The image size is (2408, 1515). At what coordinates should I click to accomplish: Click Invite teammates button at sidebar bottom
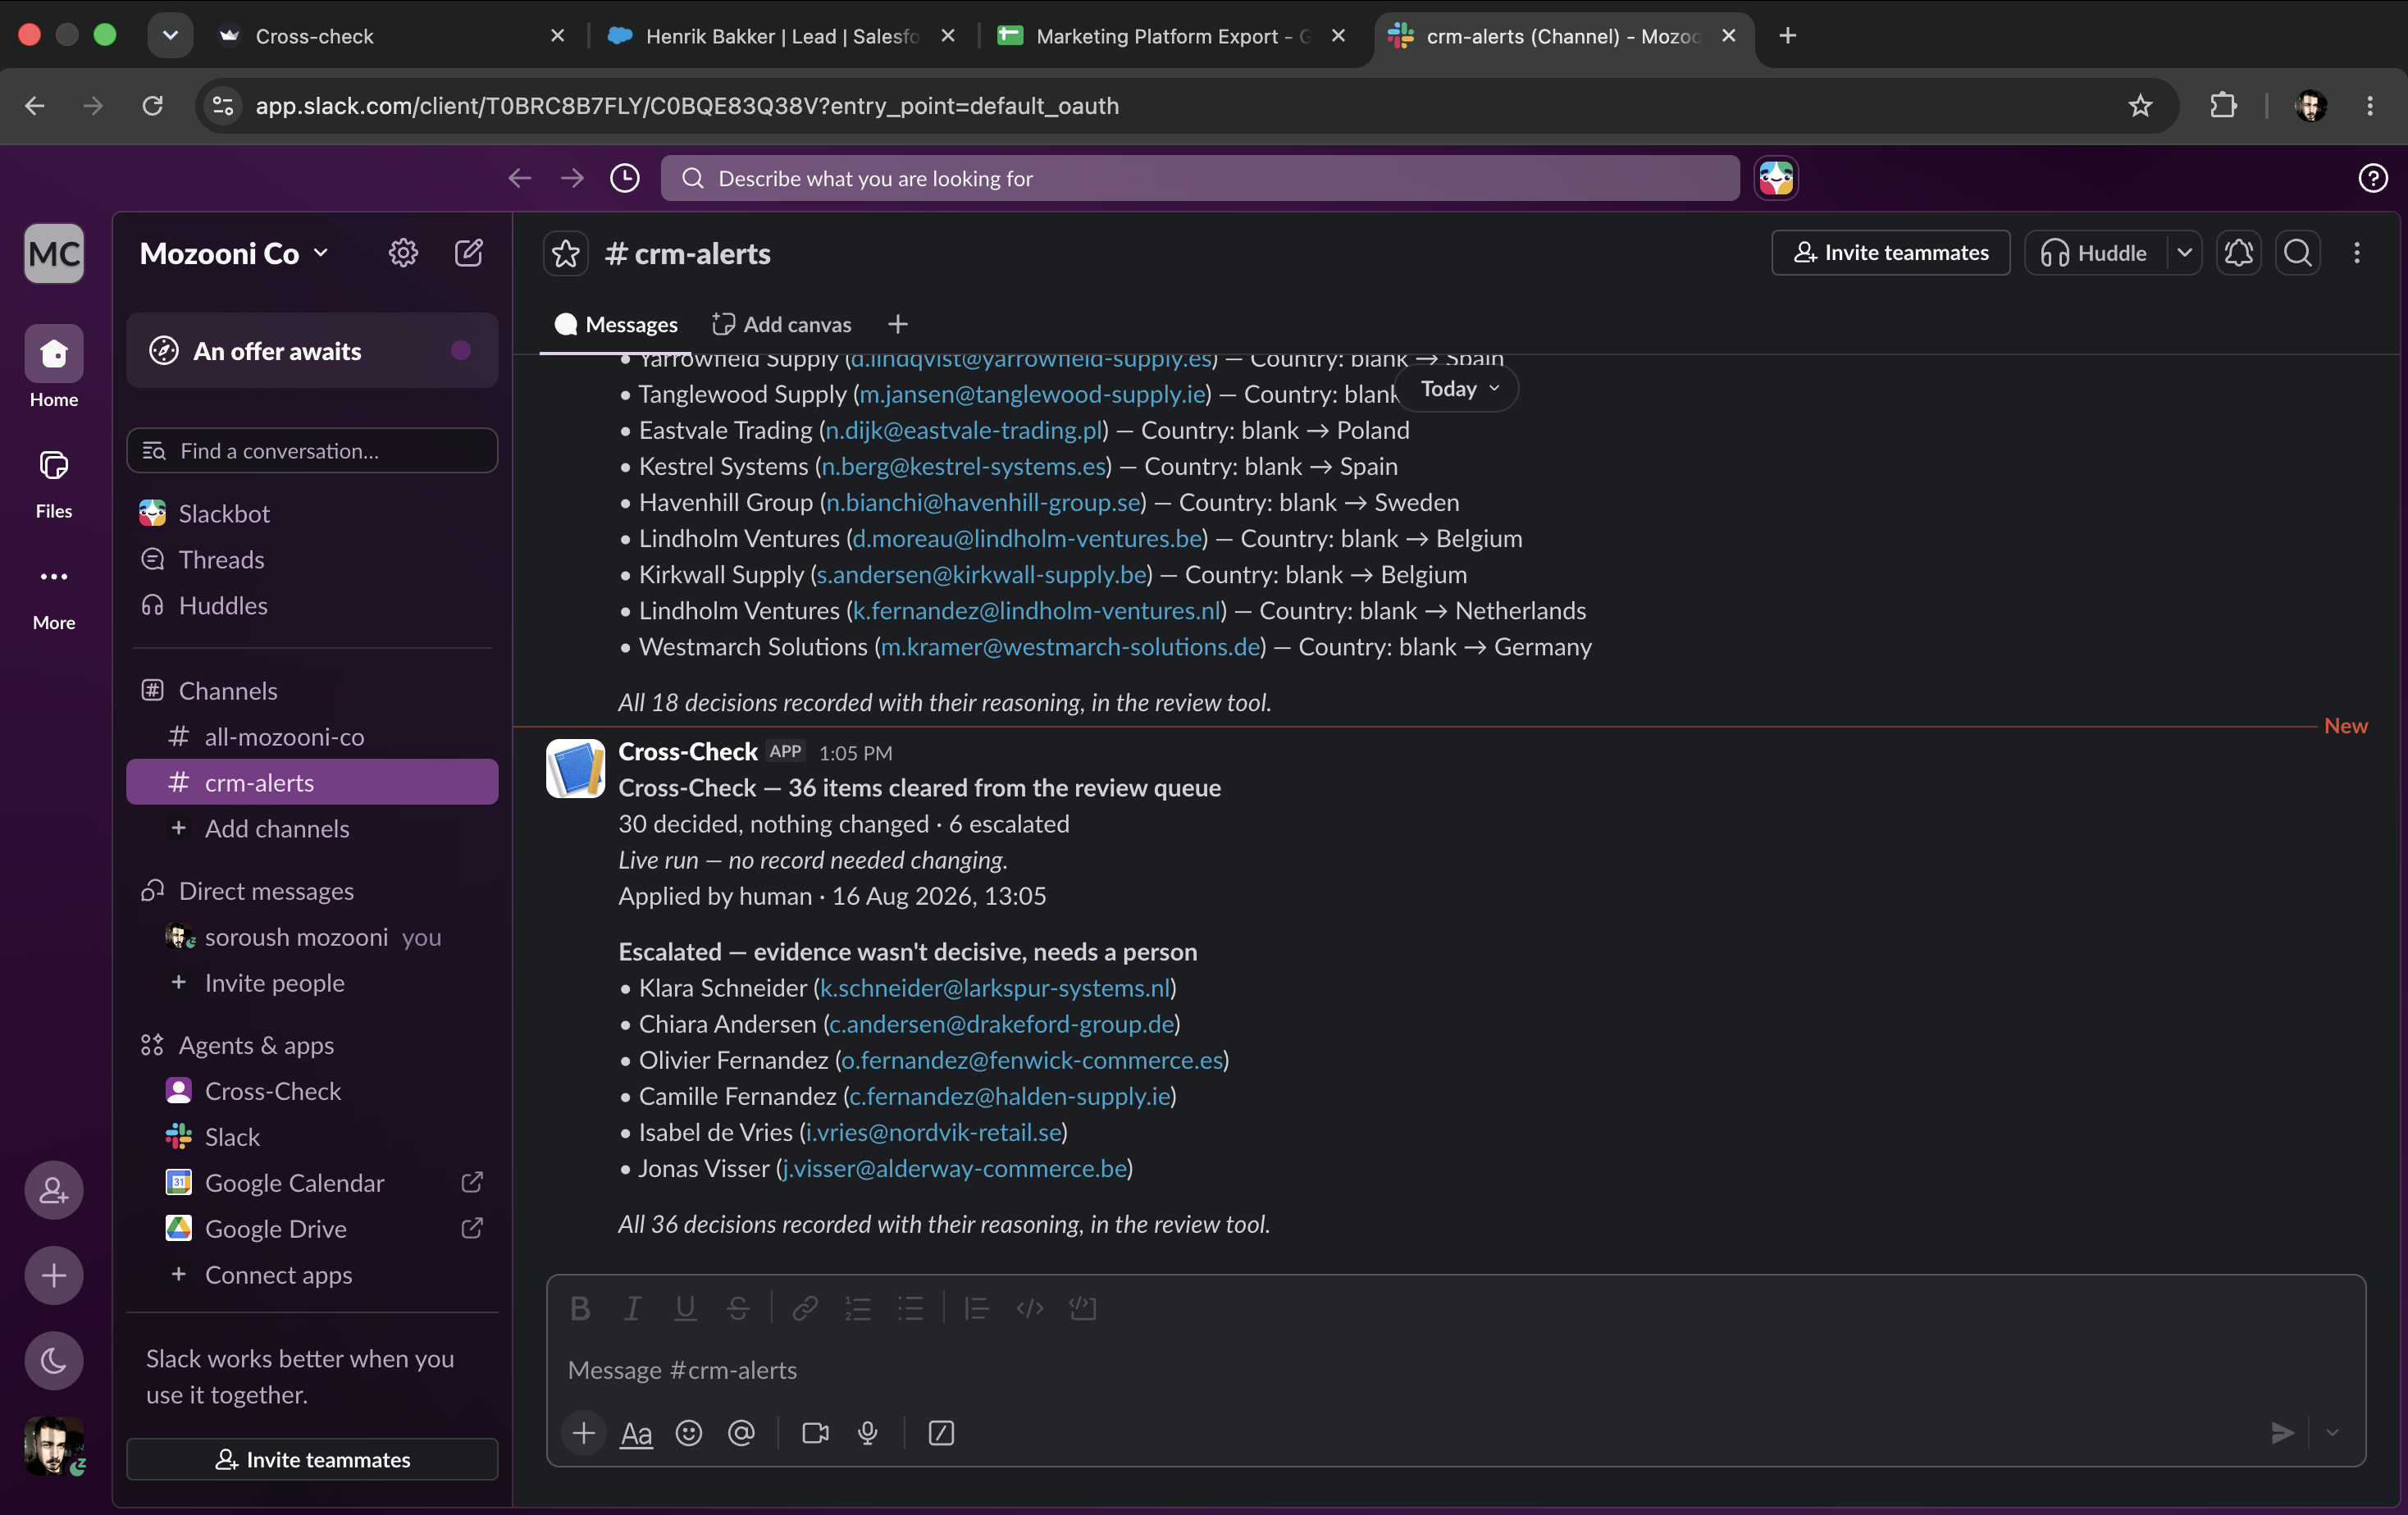click(x=312, y=1460)
